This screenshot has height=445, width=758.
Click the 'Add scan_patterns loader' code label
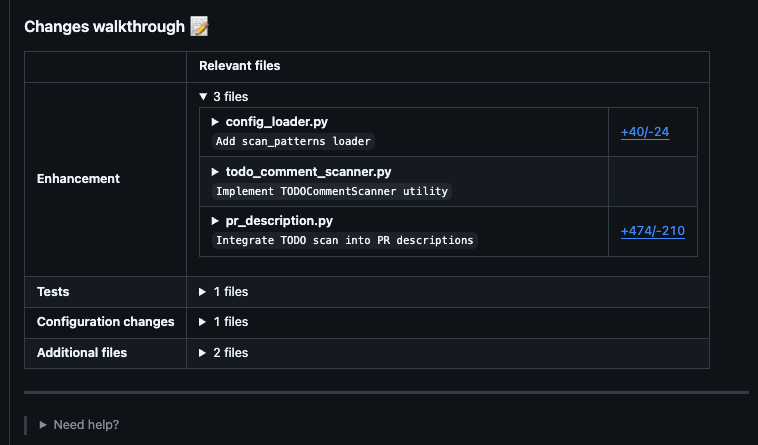coord(294,141)
